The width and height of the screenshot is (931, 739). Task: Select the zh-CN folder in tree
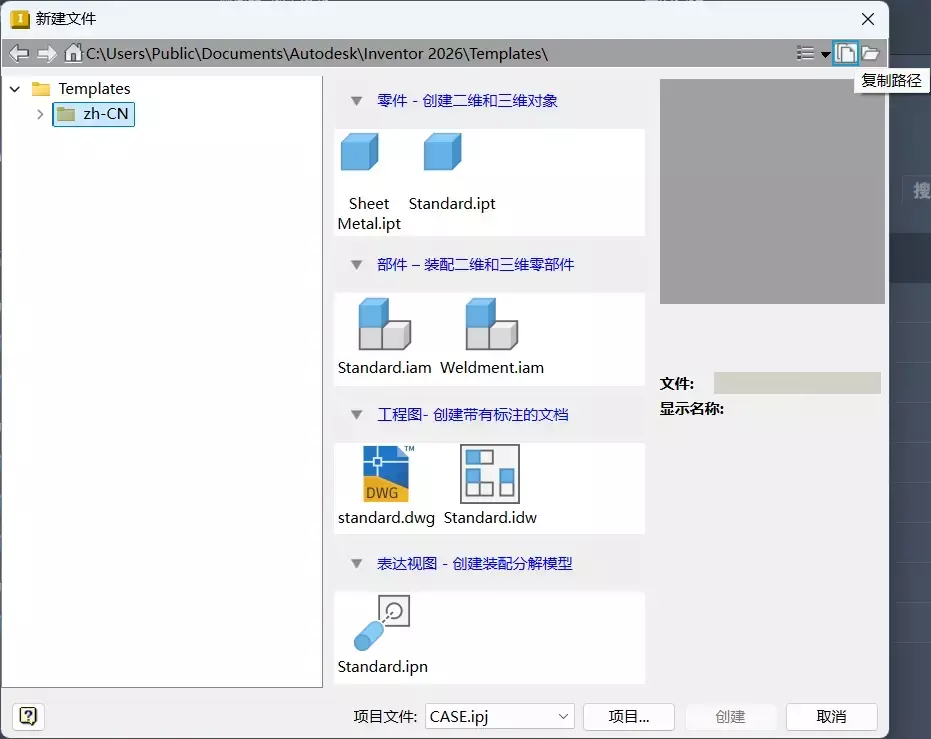(94, 114)
